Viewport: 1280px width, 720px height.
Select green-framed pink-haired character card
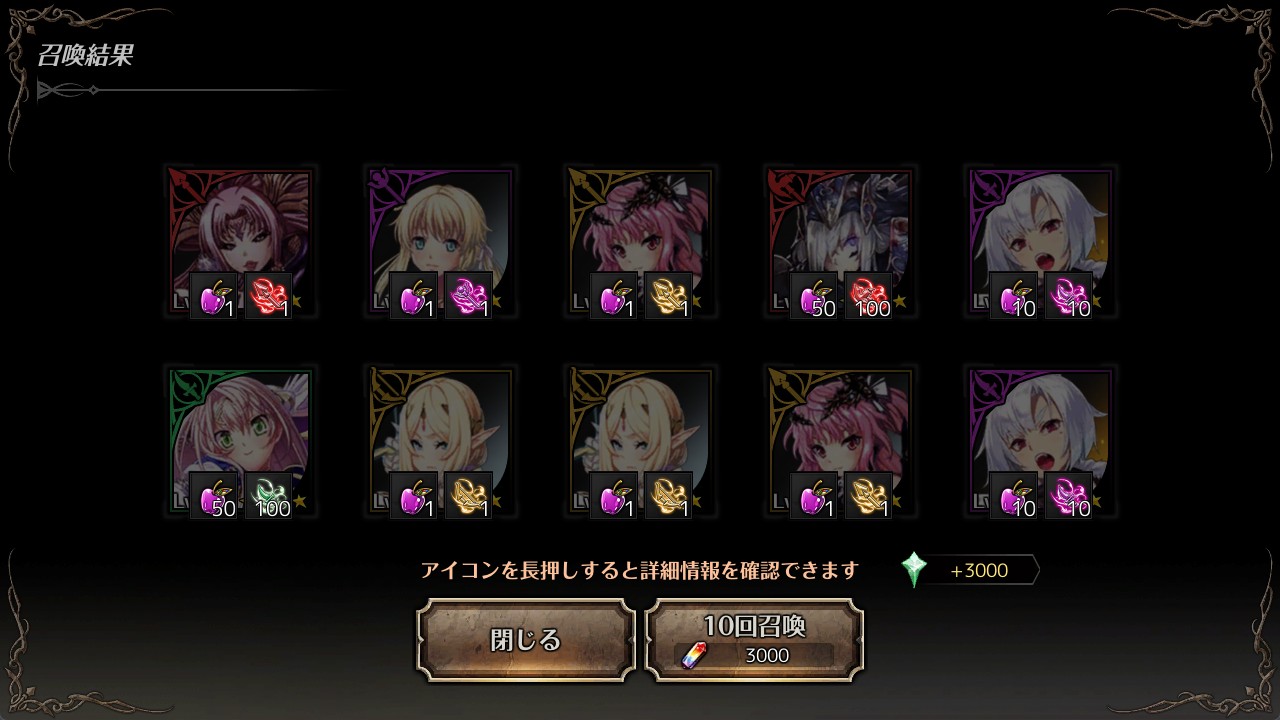coord(241,441)
